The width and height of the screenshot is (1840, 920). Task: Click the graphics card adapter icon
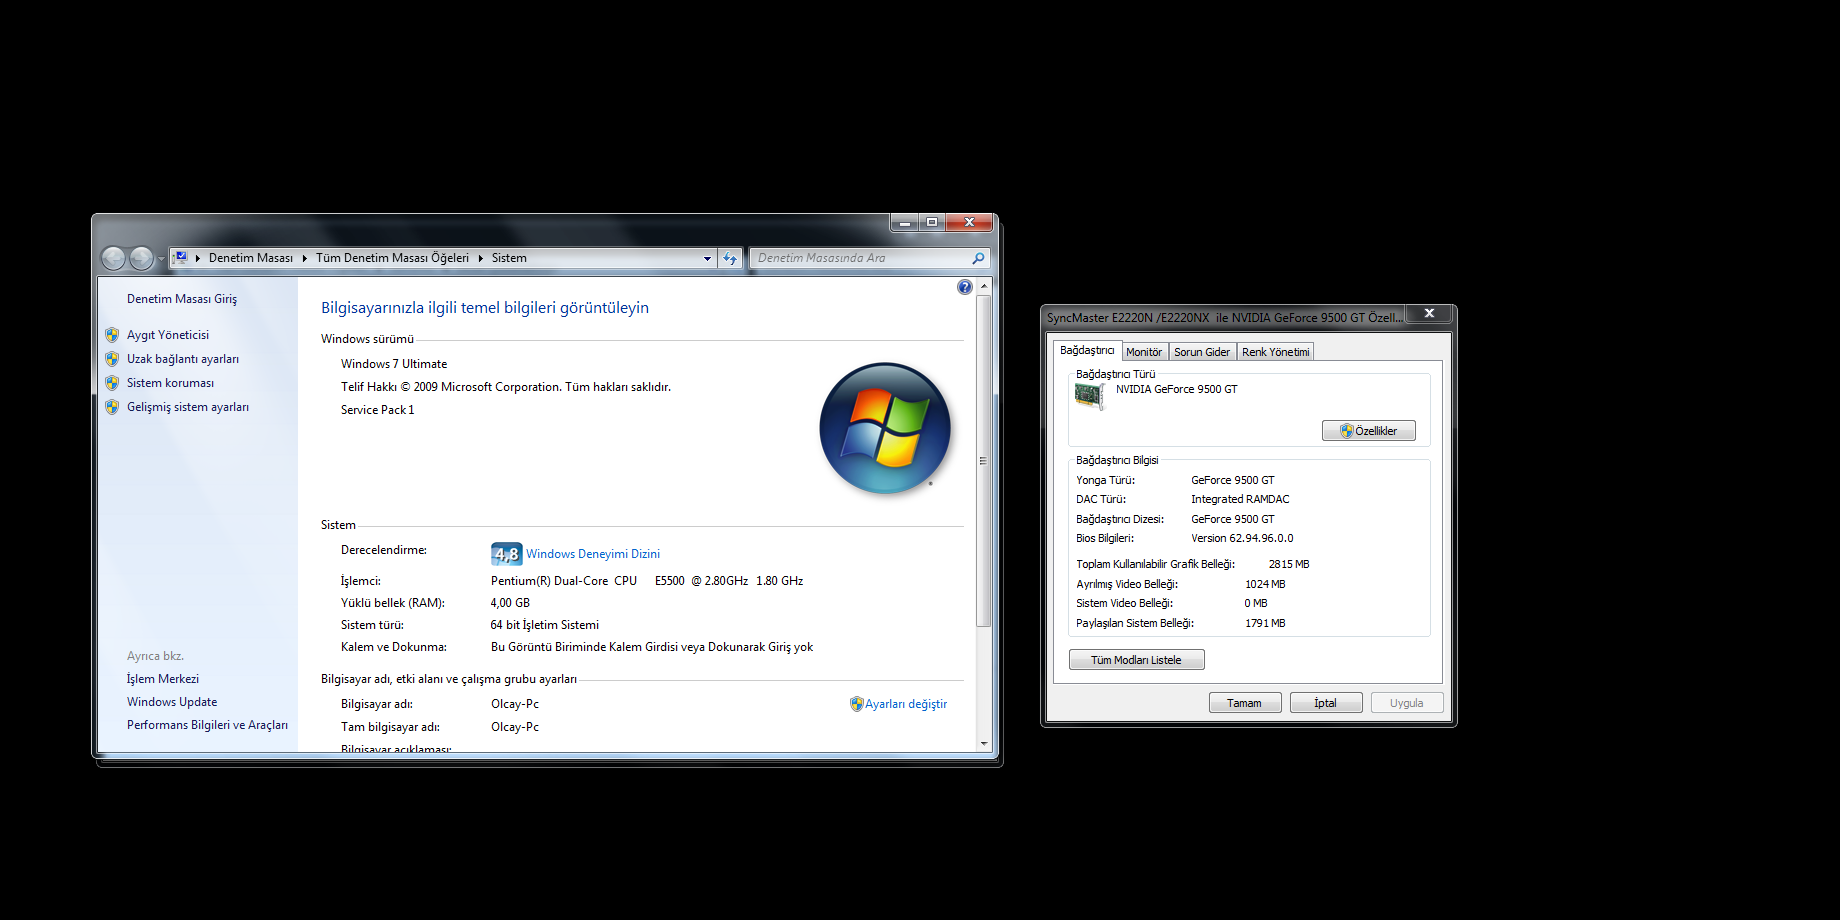pyautogui.click(x=1089, y=395)
